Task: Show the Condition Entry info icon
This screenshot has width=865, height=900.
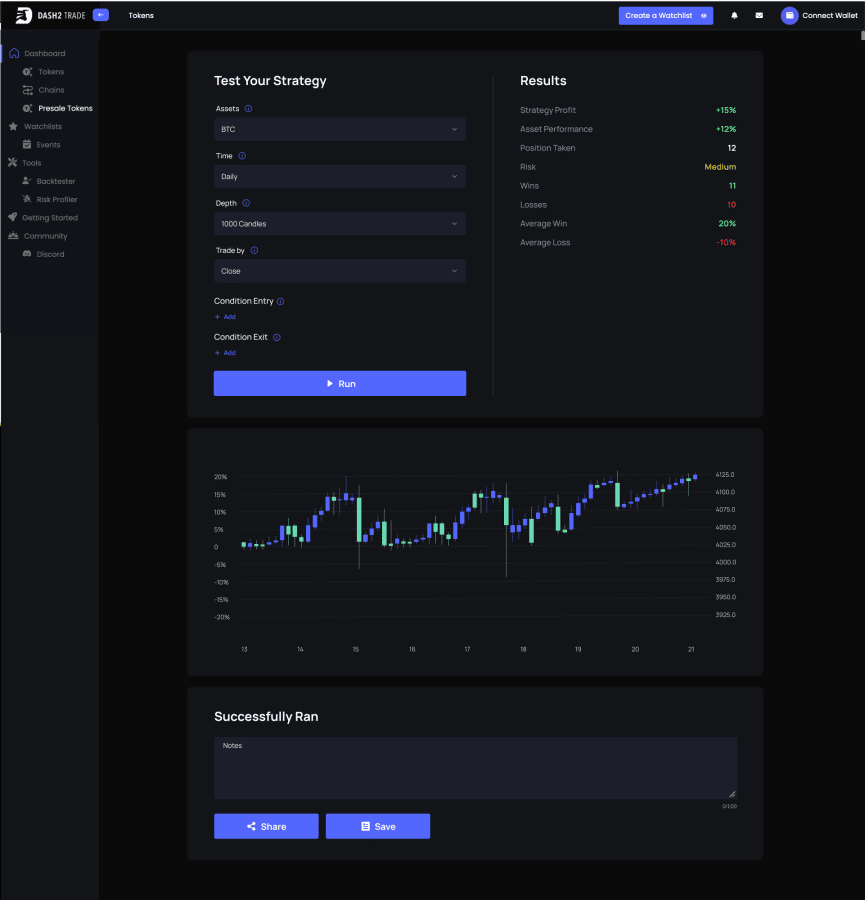Action: click(281, 301)
